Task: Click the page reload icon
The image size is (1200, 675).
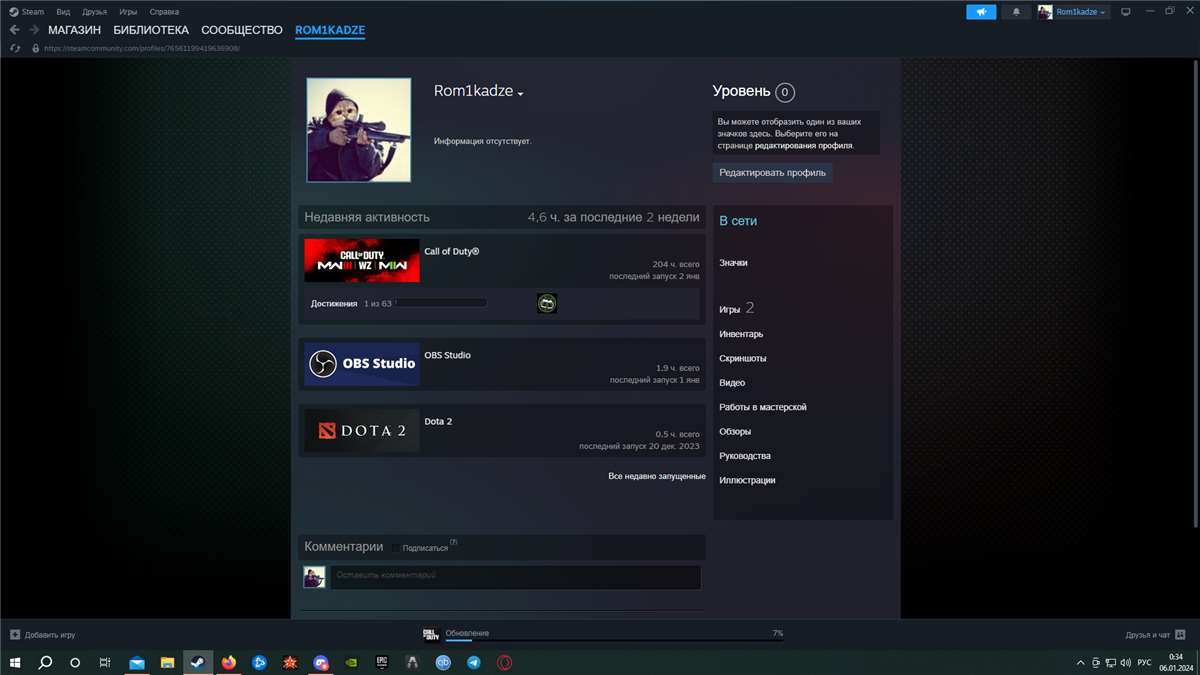Action: (14, 48)
